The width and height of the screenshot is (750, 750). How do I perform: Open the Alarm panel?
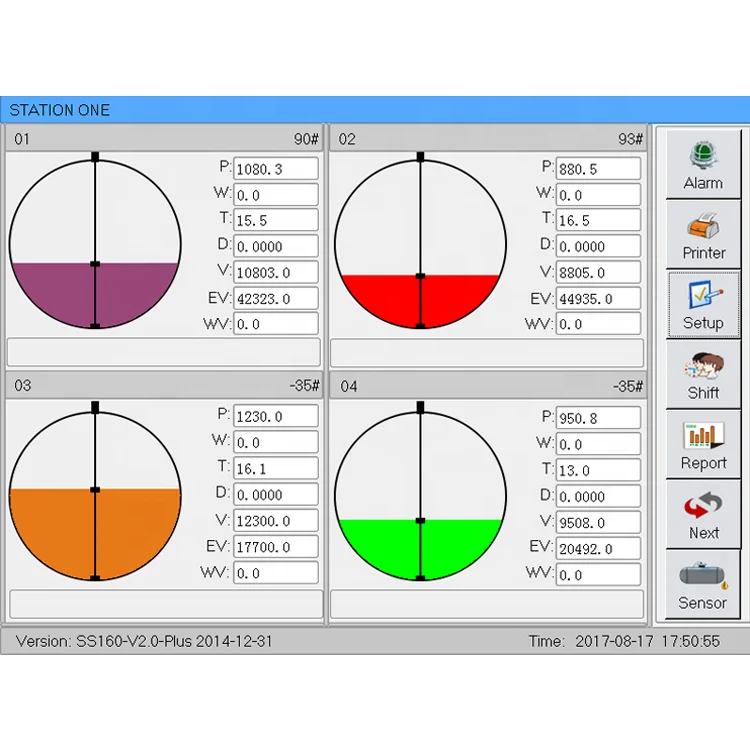point(703,164)
